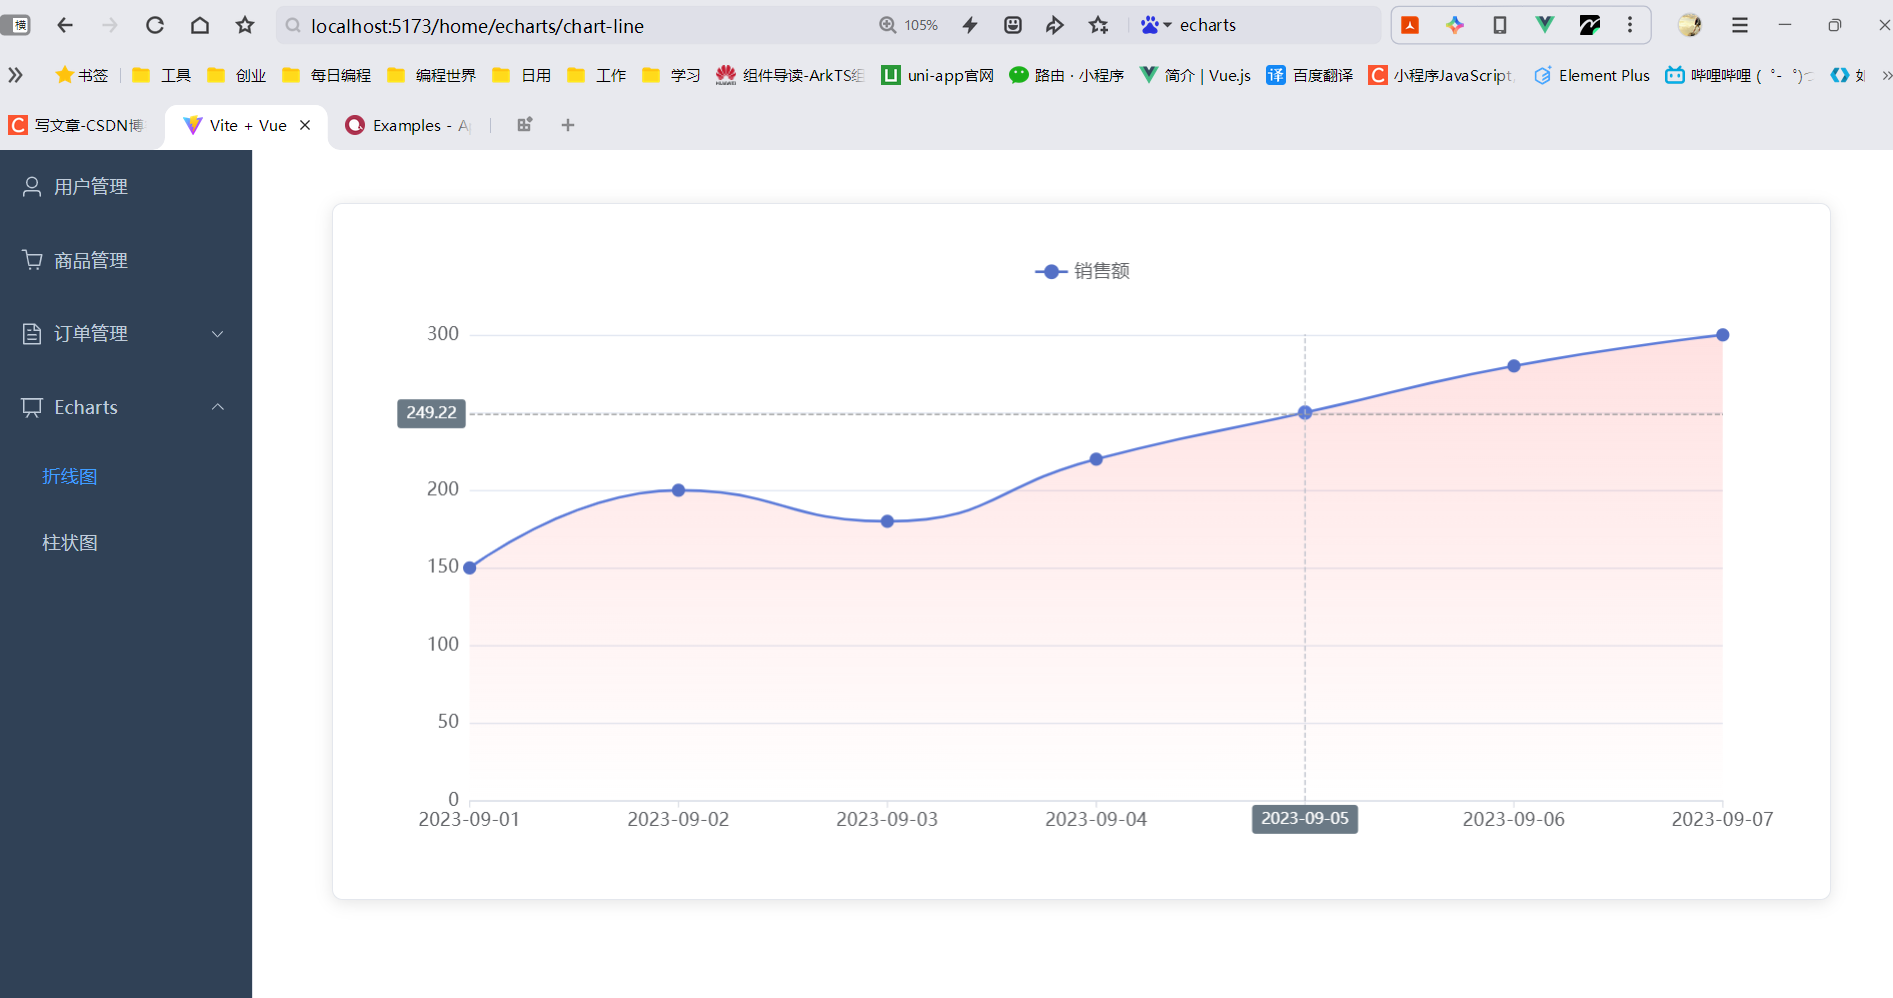The image size is (1893, 998).
Task: Open the uni-app官网 bookmark
Action: tap(937, 75)
